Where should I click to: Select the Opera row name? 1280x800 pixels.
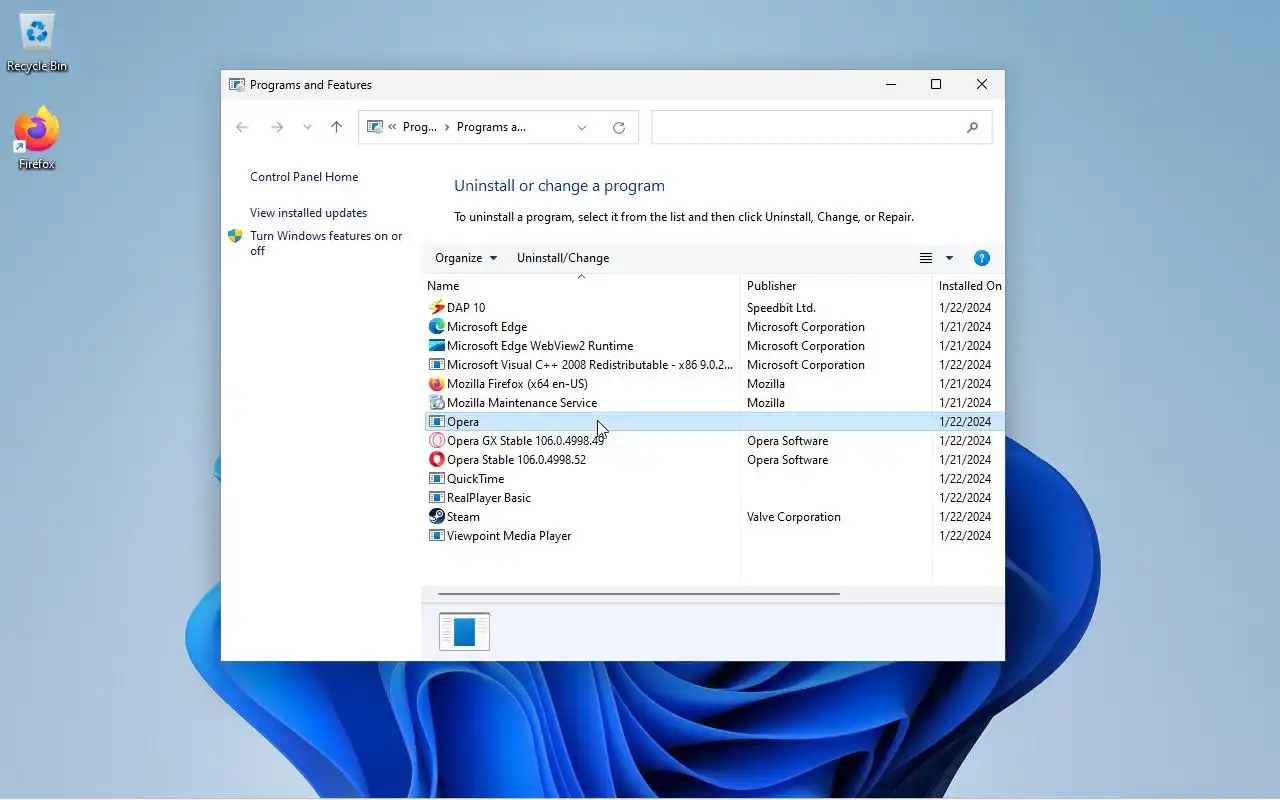click(x=463, y=422)
